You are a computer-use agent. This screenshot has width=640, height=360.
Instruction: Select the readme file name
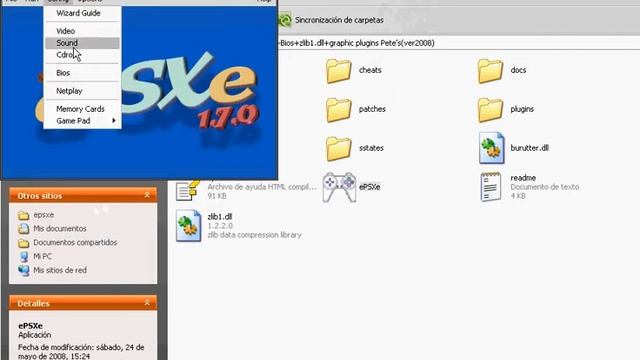click(523, 178)
